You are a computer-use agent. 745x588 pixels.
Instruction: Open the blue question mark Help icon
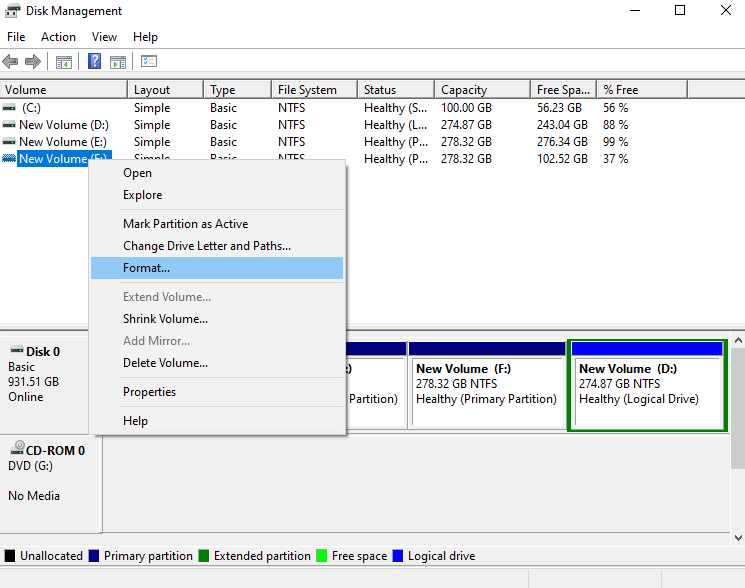tap(94, 61)
